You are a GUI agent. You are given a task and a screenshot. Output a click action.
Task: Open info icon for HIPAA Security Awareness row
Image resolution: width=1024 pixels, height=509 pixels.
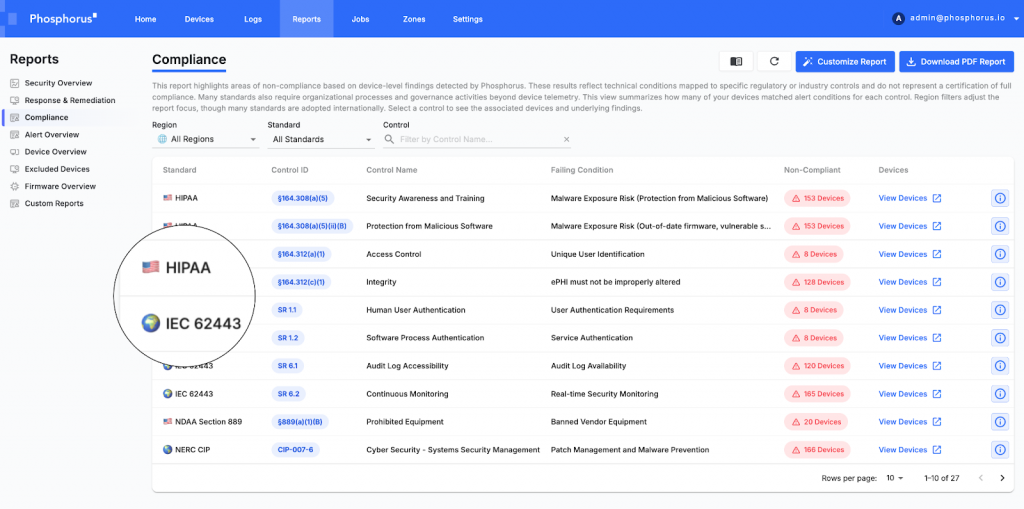coord(999,199)
